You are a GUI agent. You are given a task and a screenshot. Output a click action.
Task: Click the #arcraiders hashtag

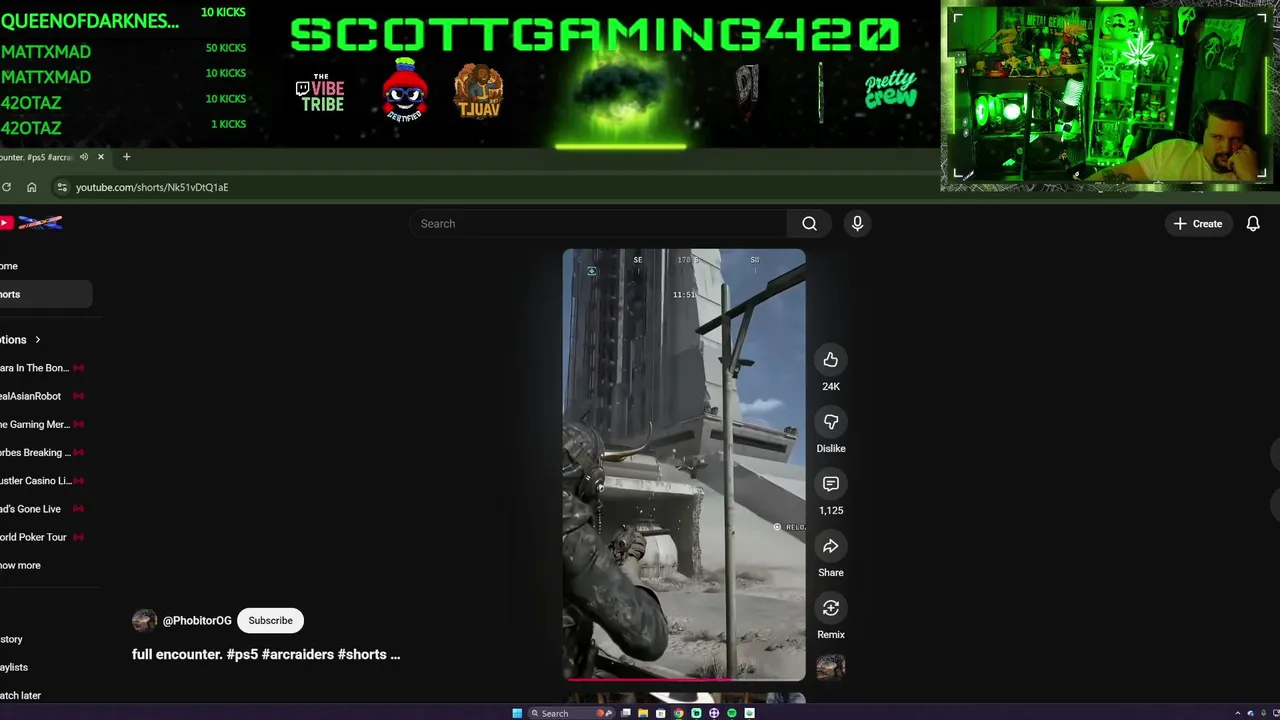(298, 654)
